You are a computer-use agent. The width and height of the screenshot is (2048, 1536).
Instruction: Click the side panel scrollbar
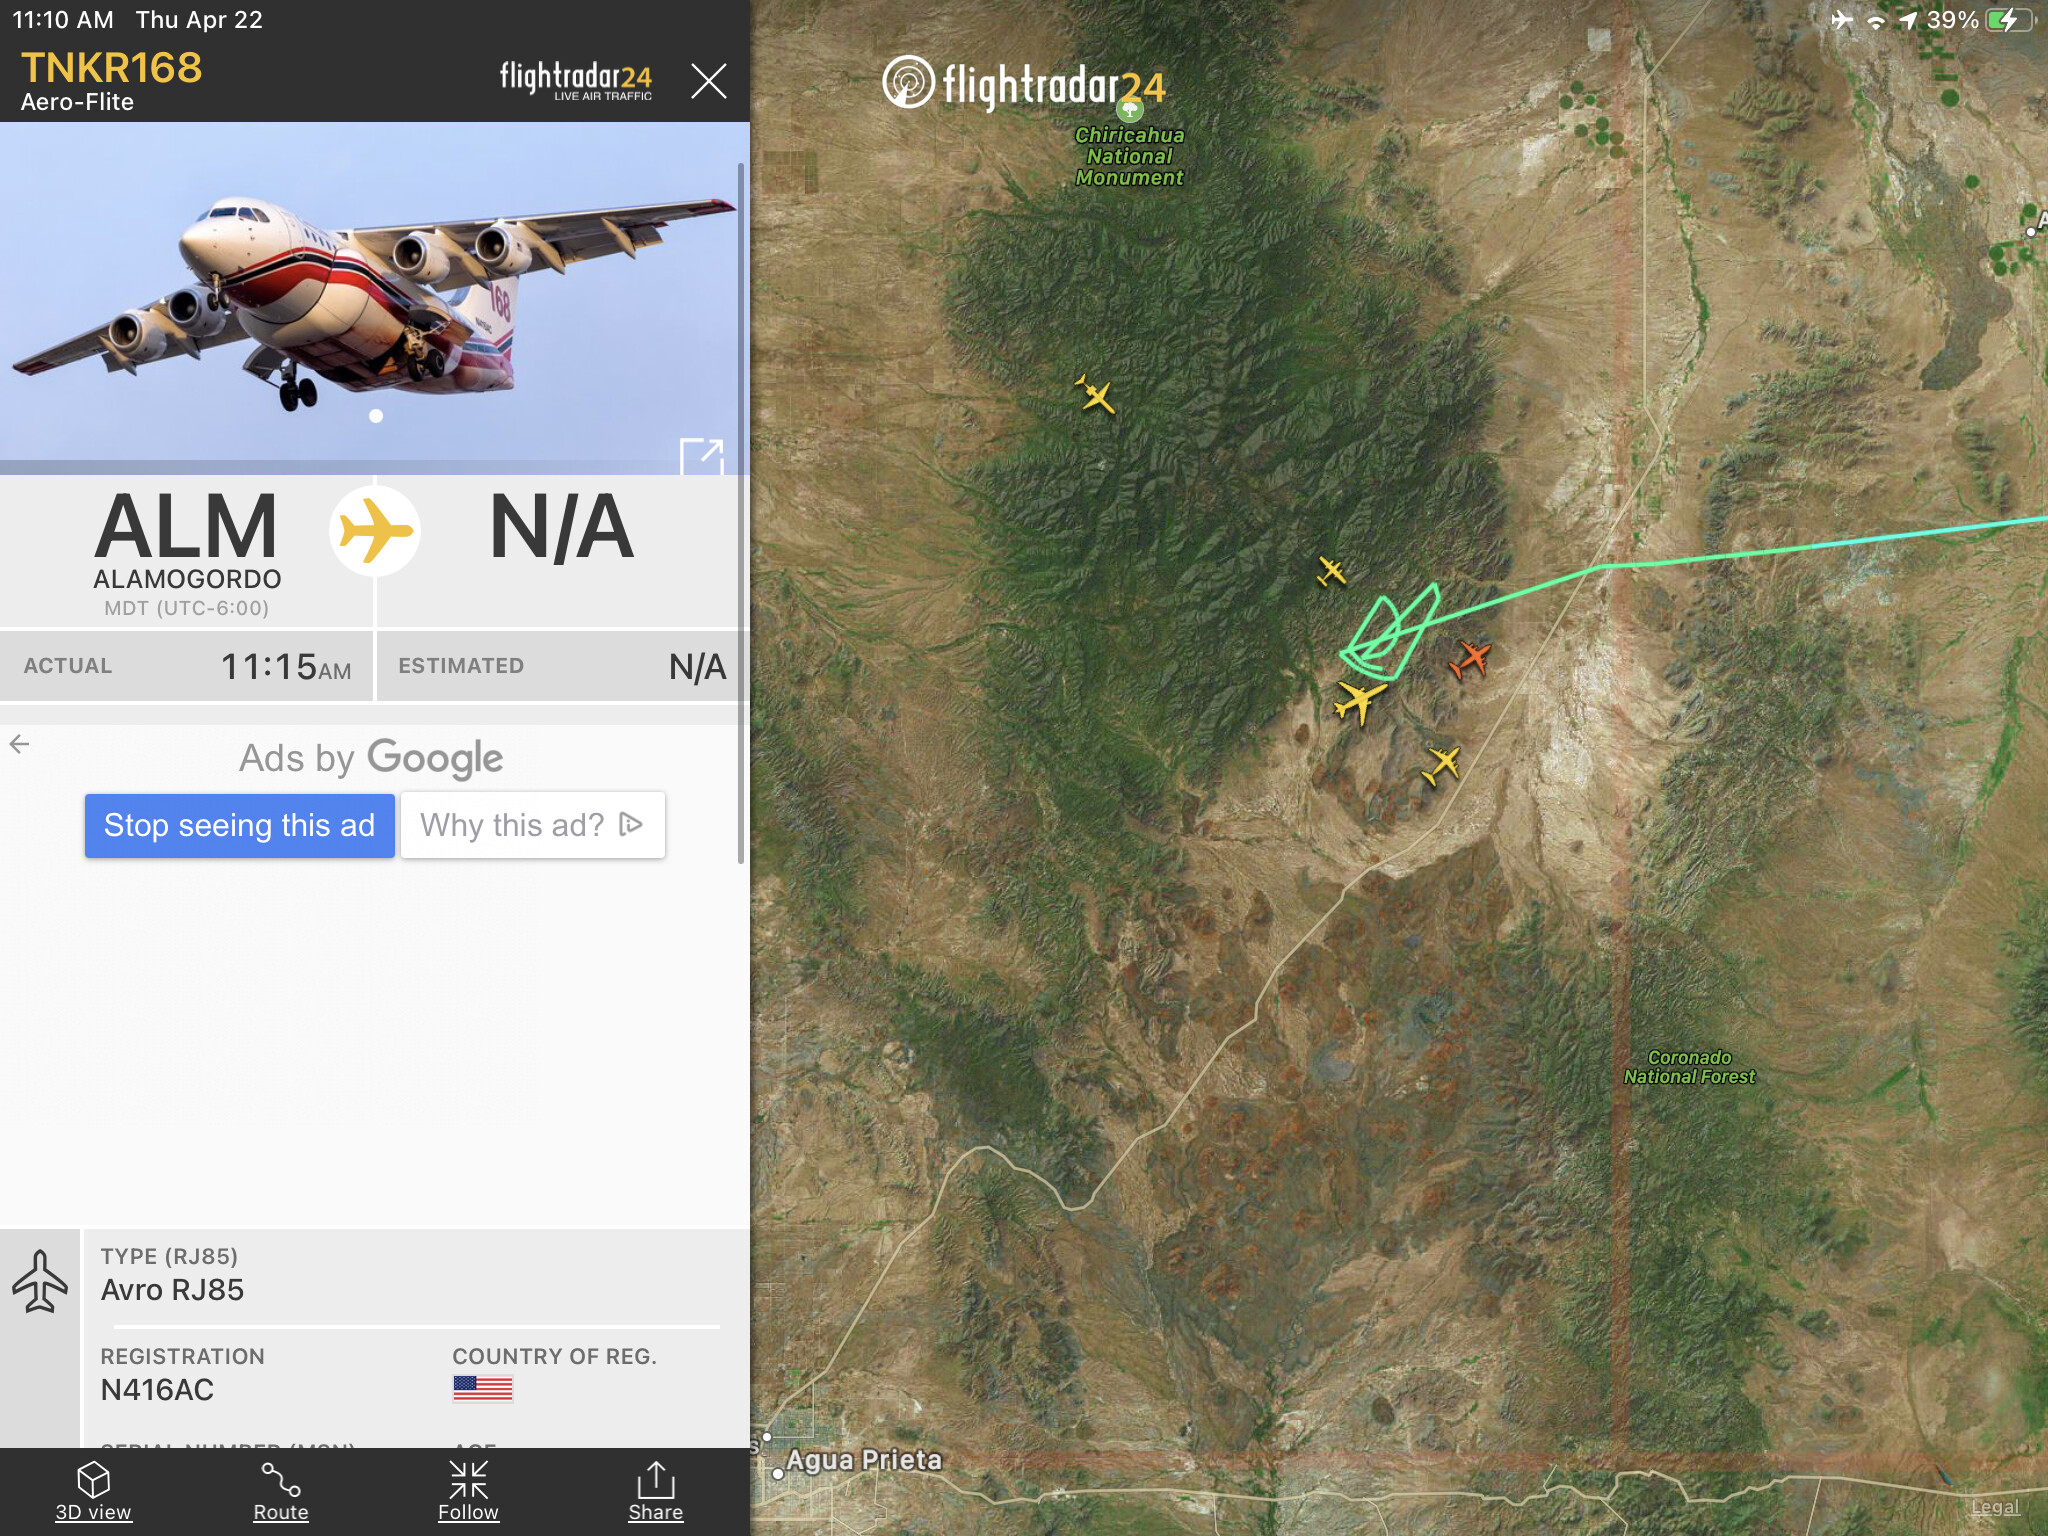pyautogui.click(x=741, y=512)
